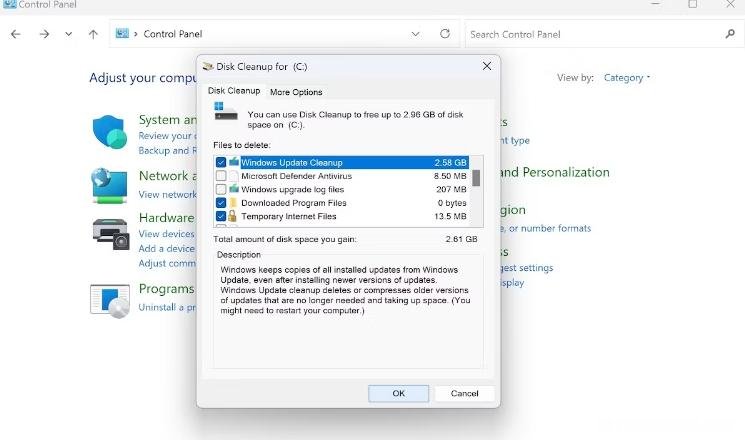Click the 13.5 MB size value
The width and height of the screenshot is (745, 440).
pyautogui.click(x=450, y=216)
